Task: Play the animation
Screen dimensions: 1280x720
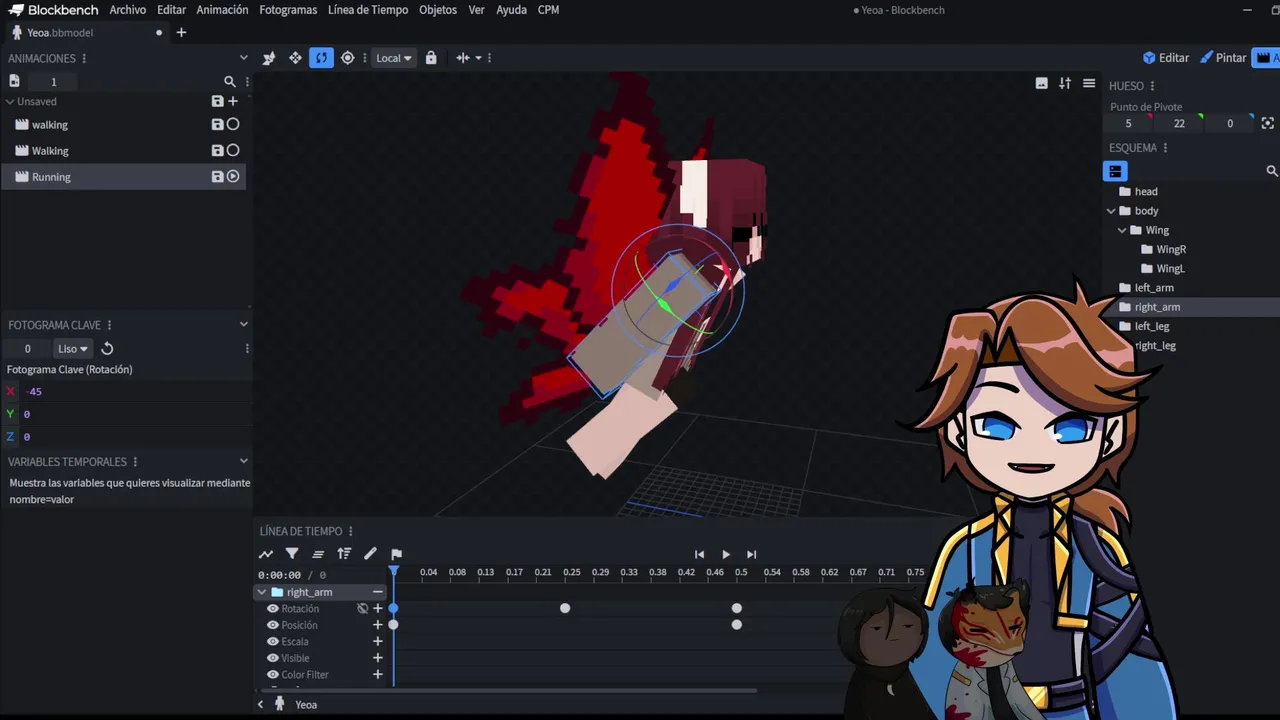Action: (725, 554)
